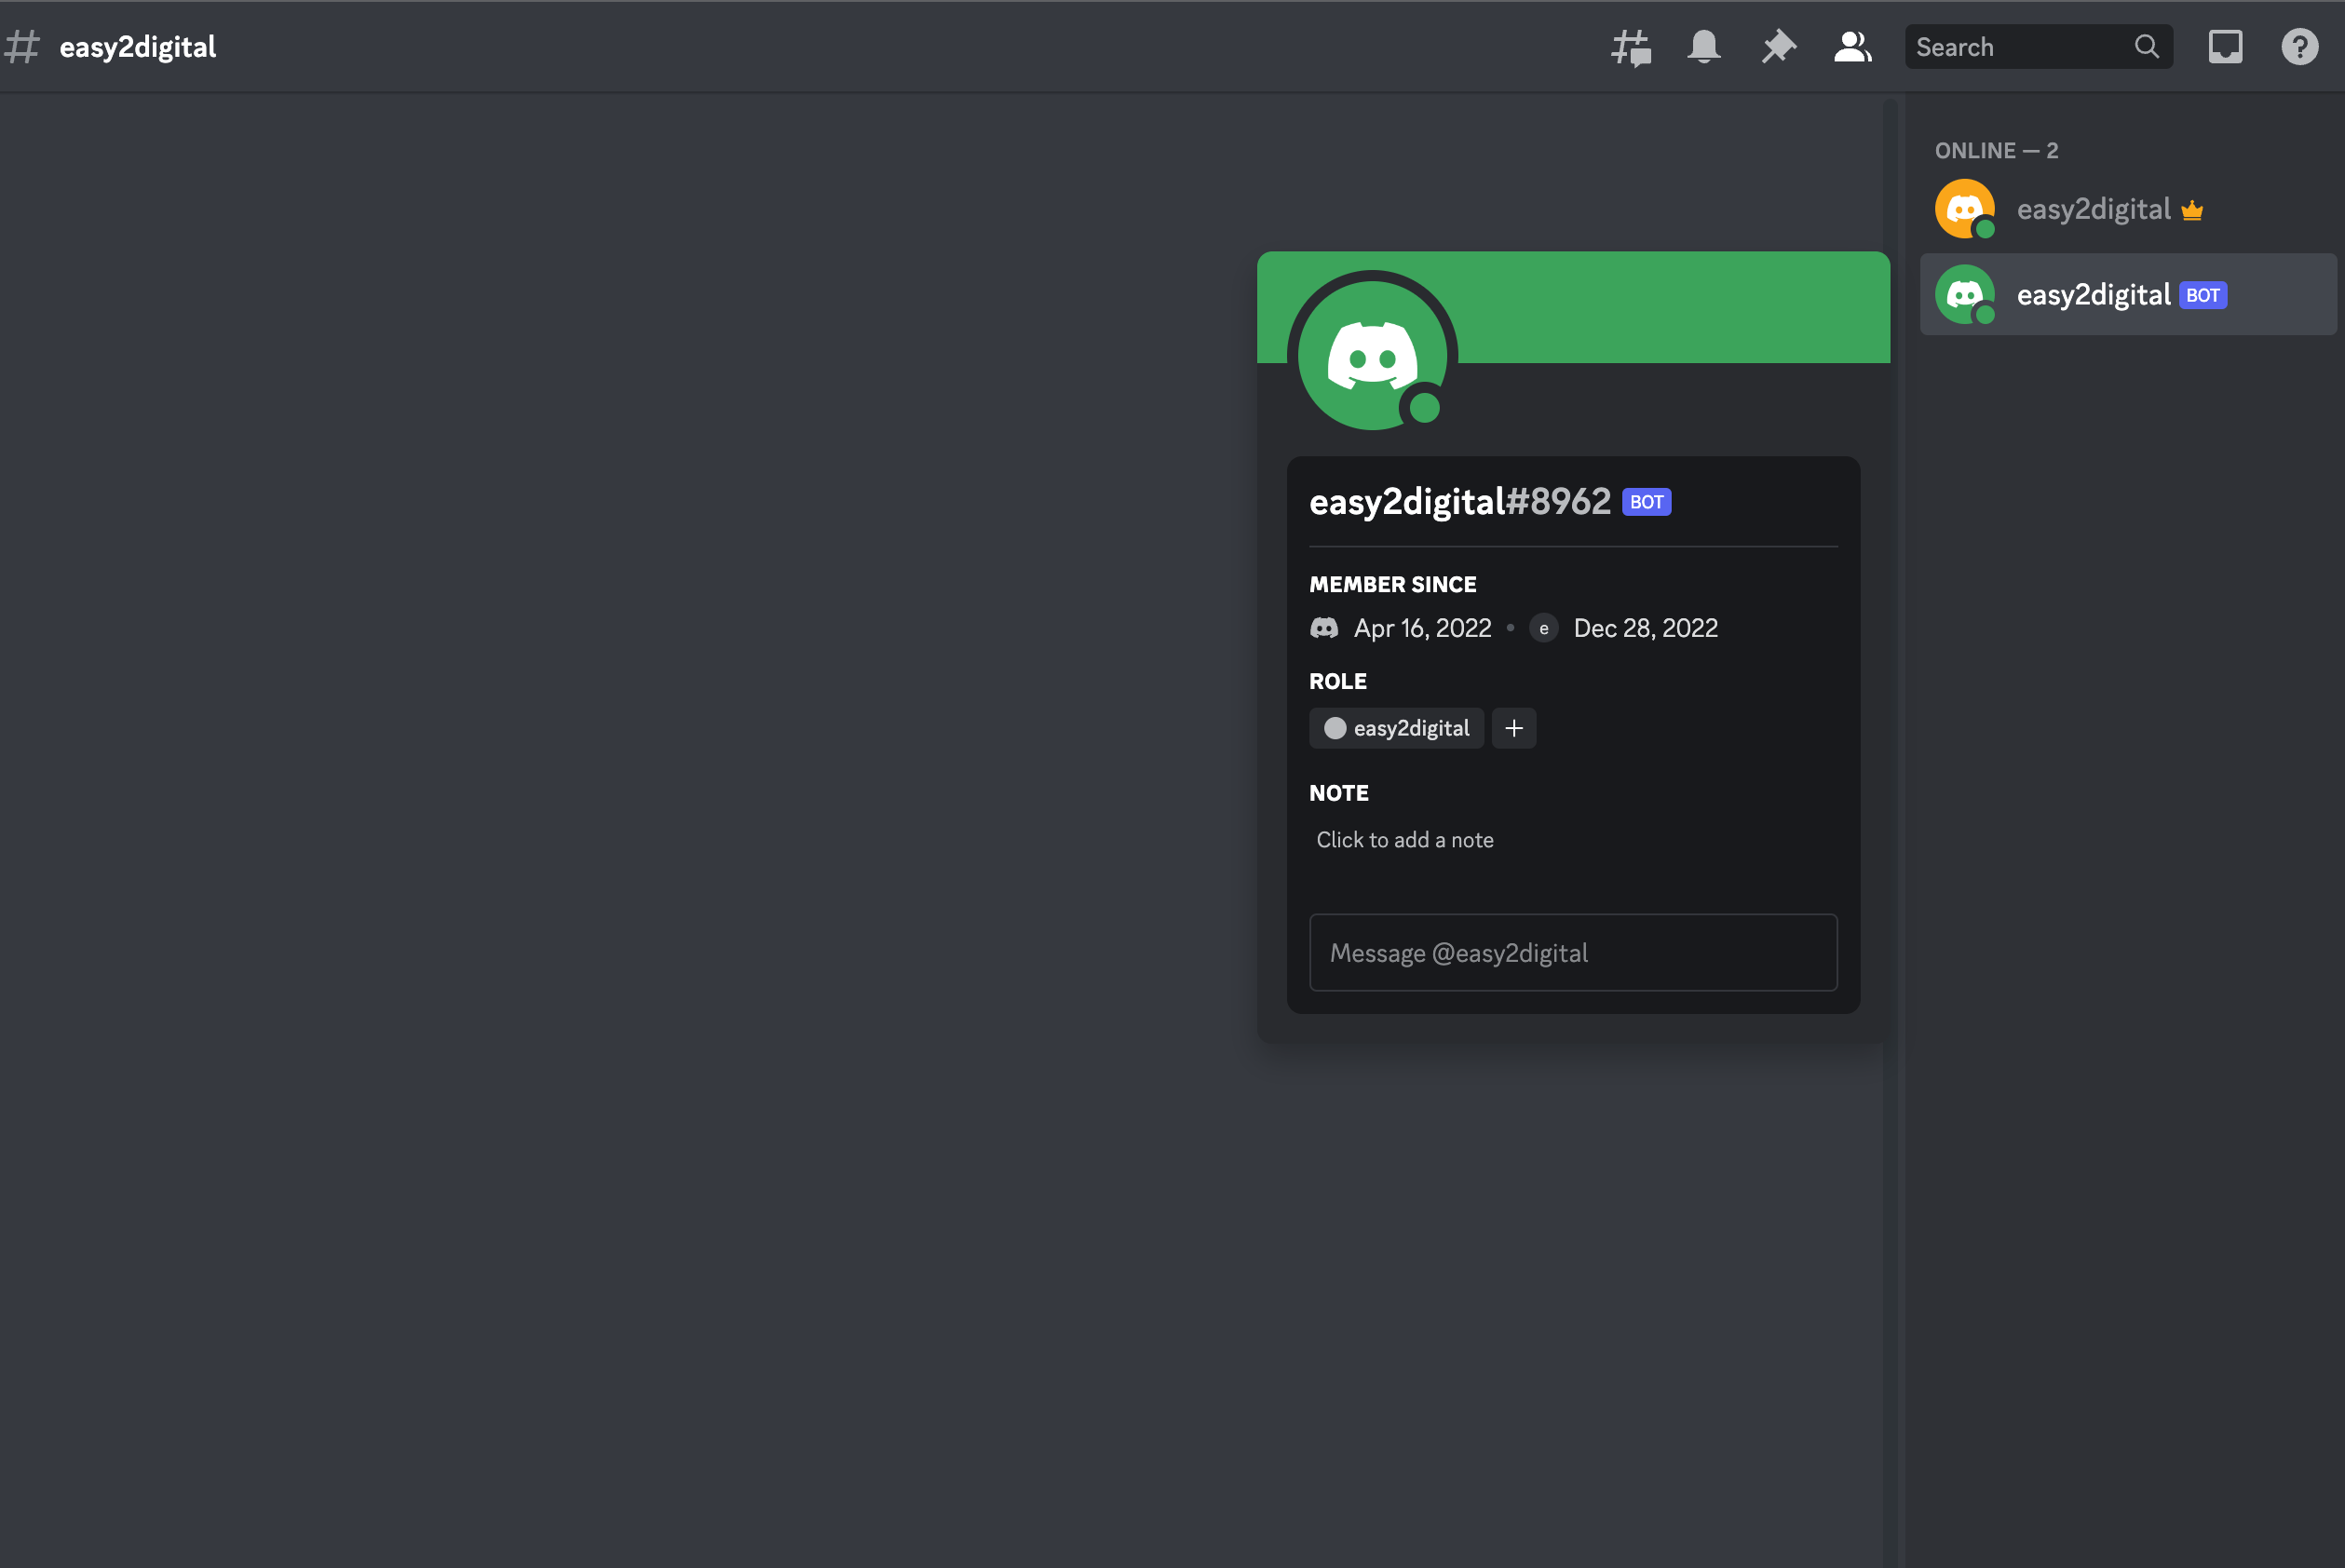The height and width of the screenshot is (1568, 2345).
Task: Open the Threads icon in header
Action: pos(1630,47)
